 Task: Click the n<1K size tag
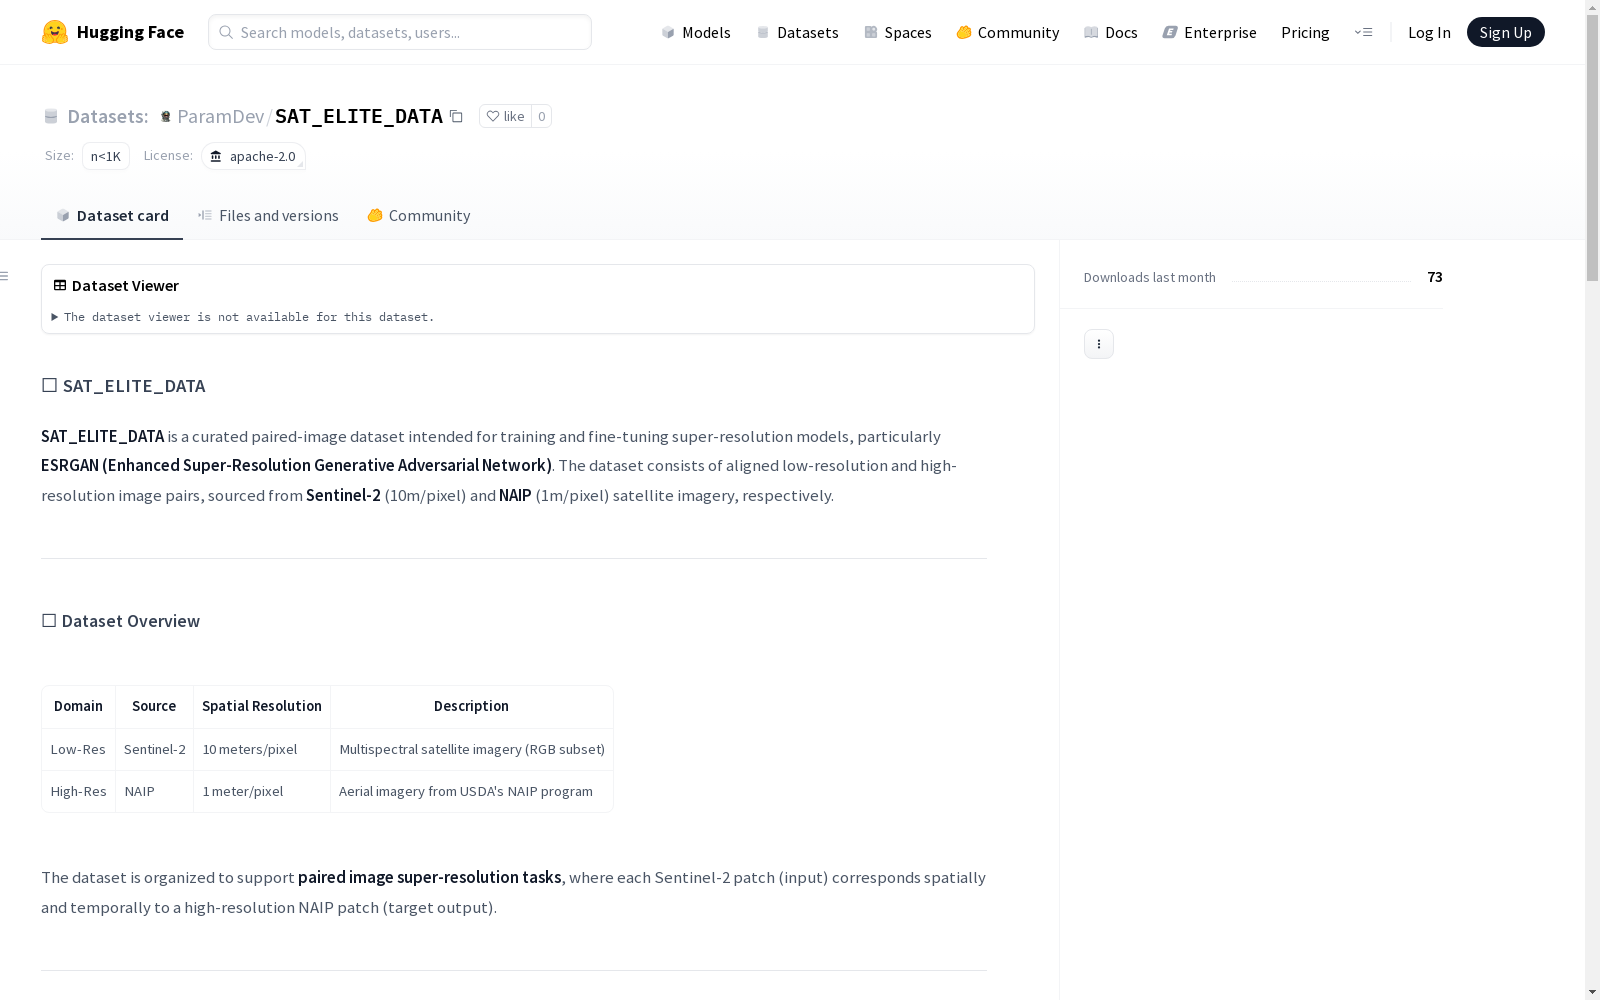pos(106,156)
